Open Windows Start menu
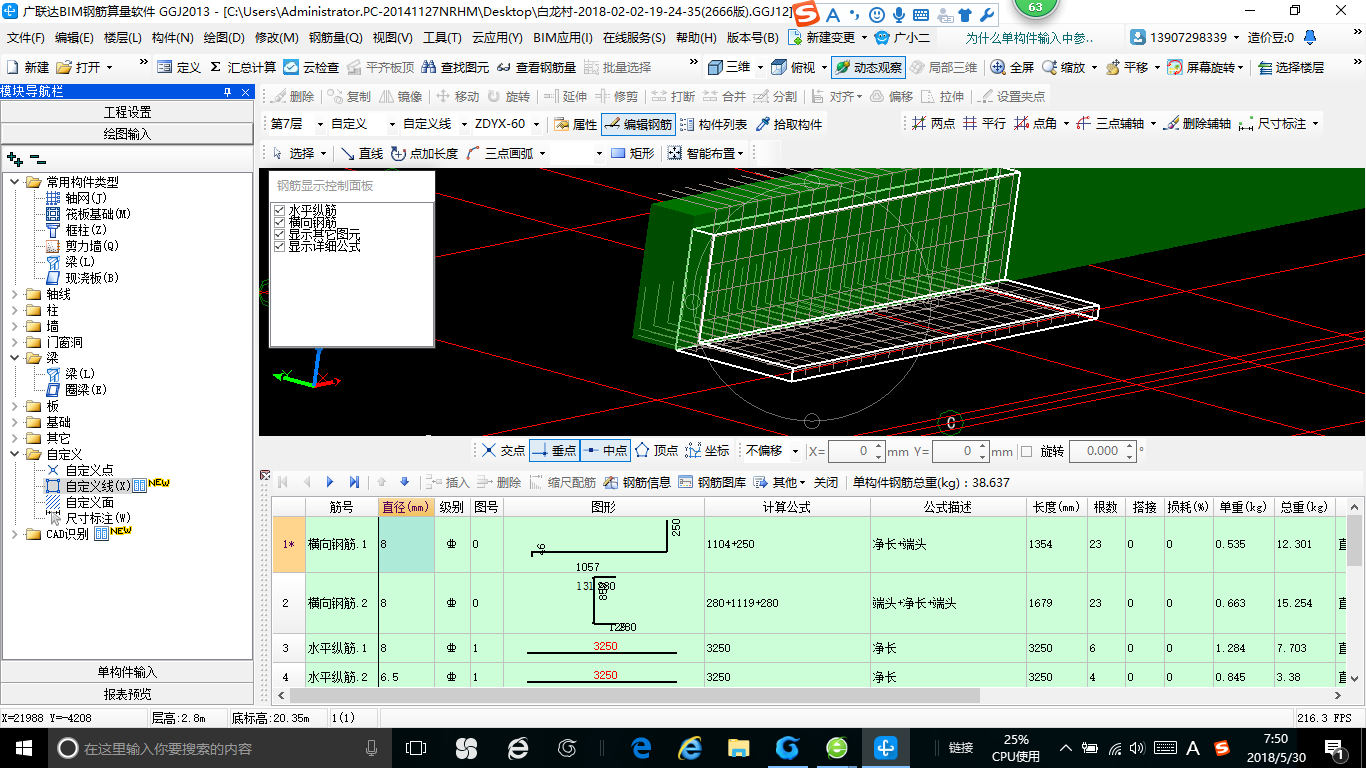Viewport: 1366px width, 768px height. tap(23, 747)
